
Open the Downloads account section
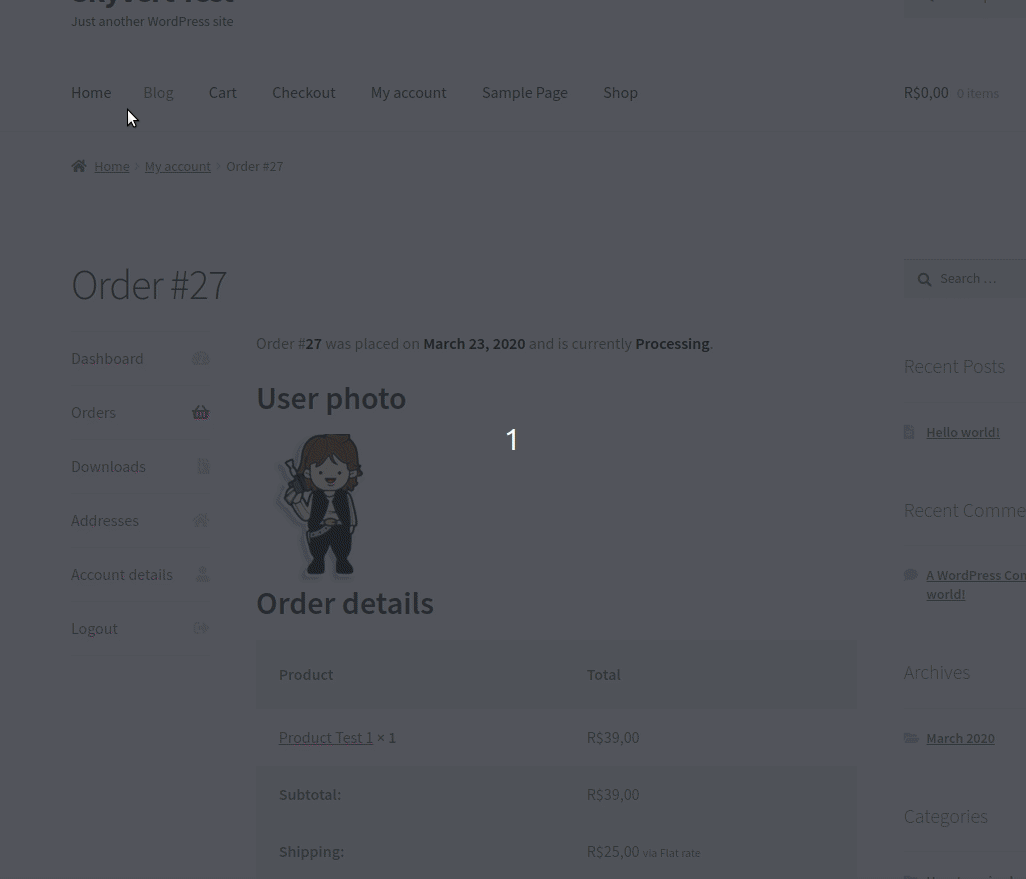[x=109, y=467]
